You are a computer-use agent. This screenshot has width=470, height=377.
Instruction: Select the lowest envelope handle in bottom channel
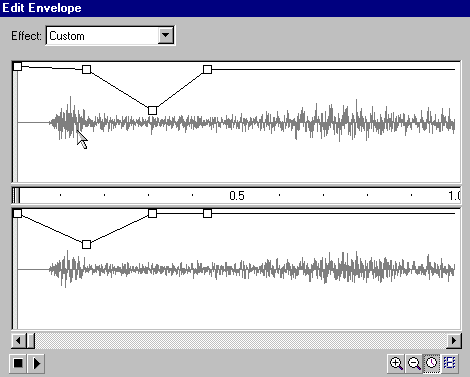86,244
